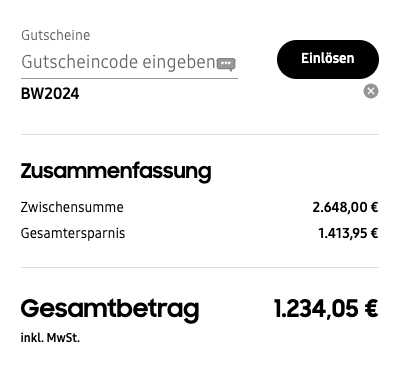Screen dimensions: 401x369
Task: Click the euro sign in the total amount
Action: [371, 308]
